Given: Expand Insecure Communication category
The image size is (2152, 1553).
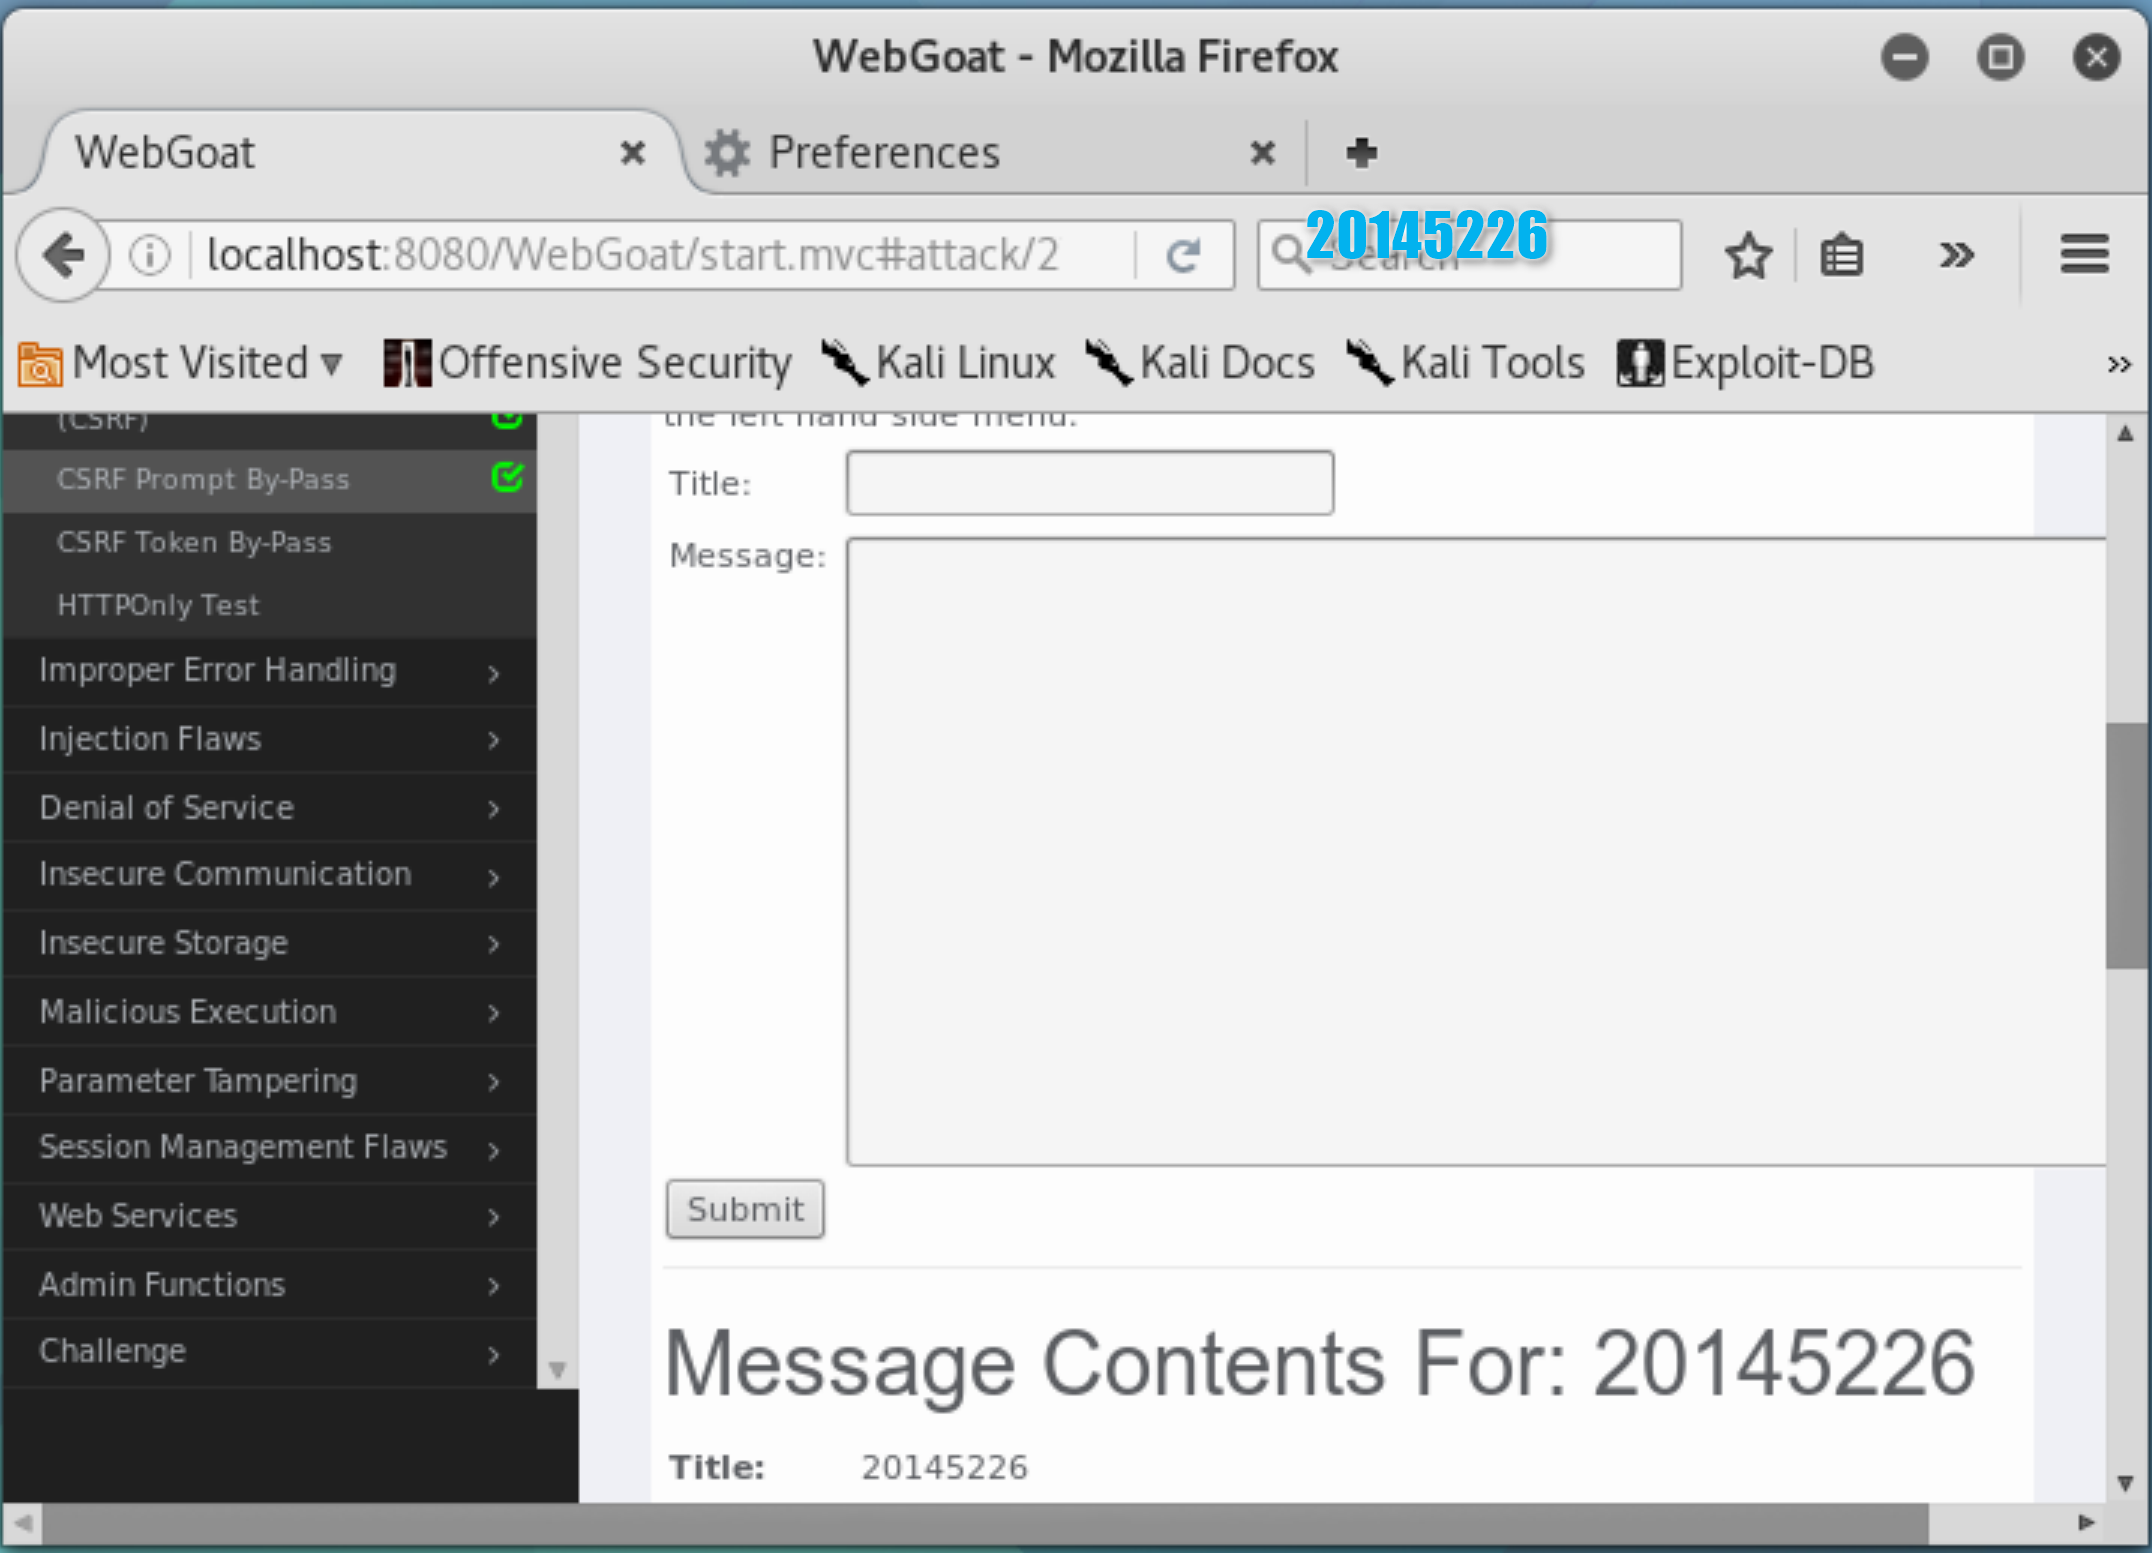Looking at the screenshot, I should click(269, 875).
